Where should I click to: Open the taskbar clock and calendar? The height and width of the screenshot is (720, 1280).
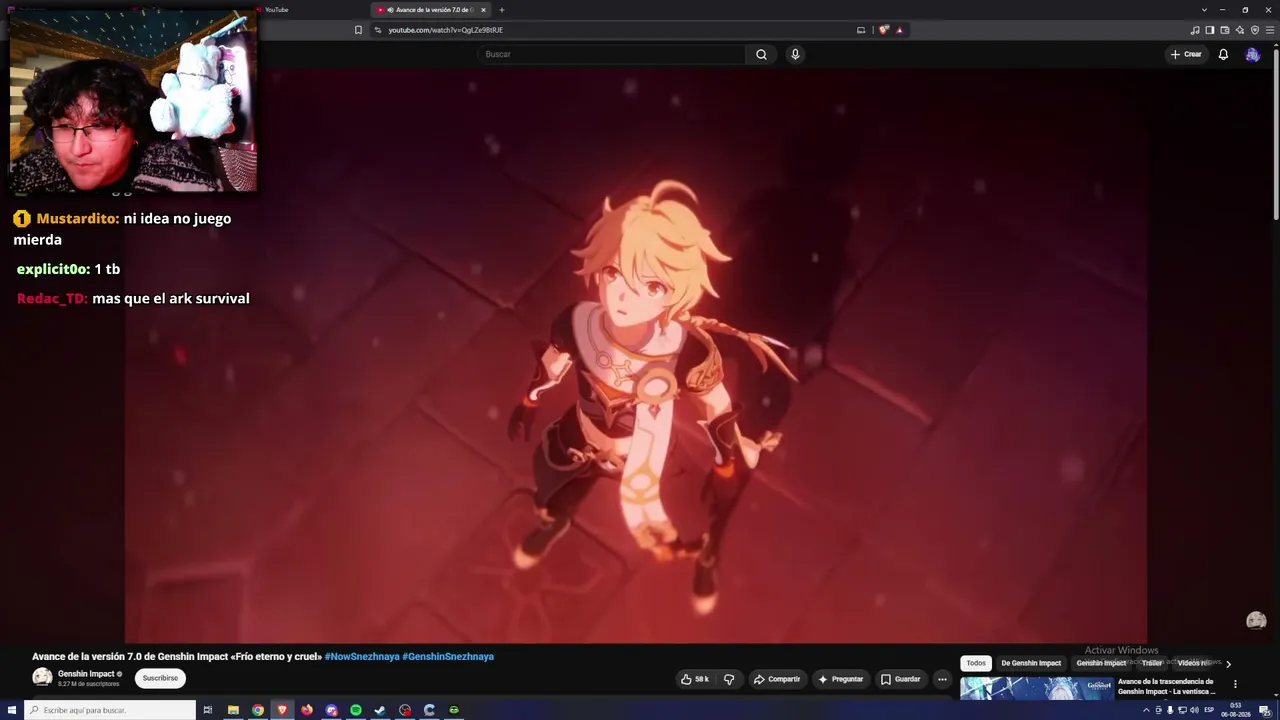tap(1236, 710)
